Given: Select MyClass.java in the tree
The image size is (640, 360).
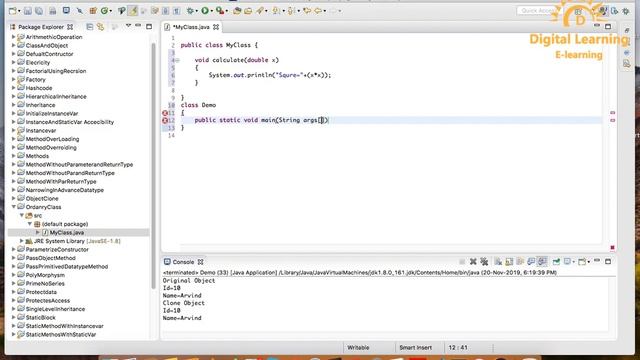Looking at the screenshot, I should pyautogui.click(x=67, y=233).
